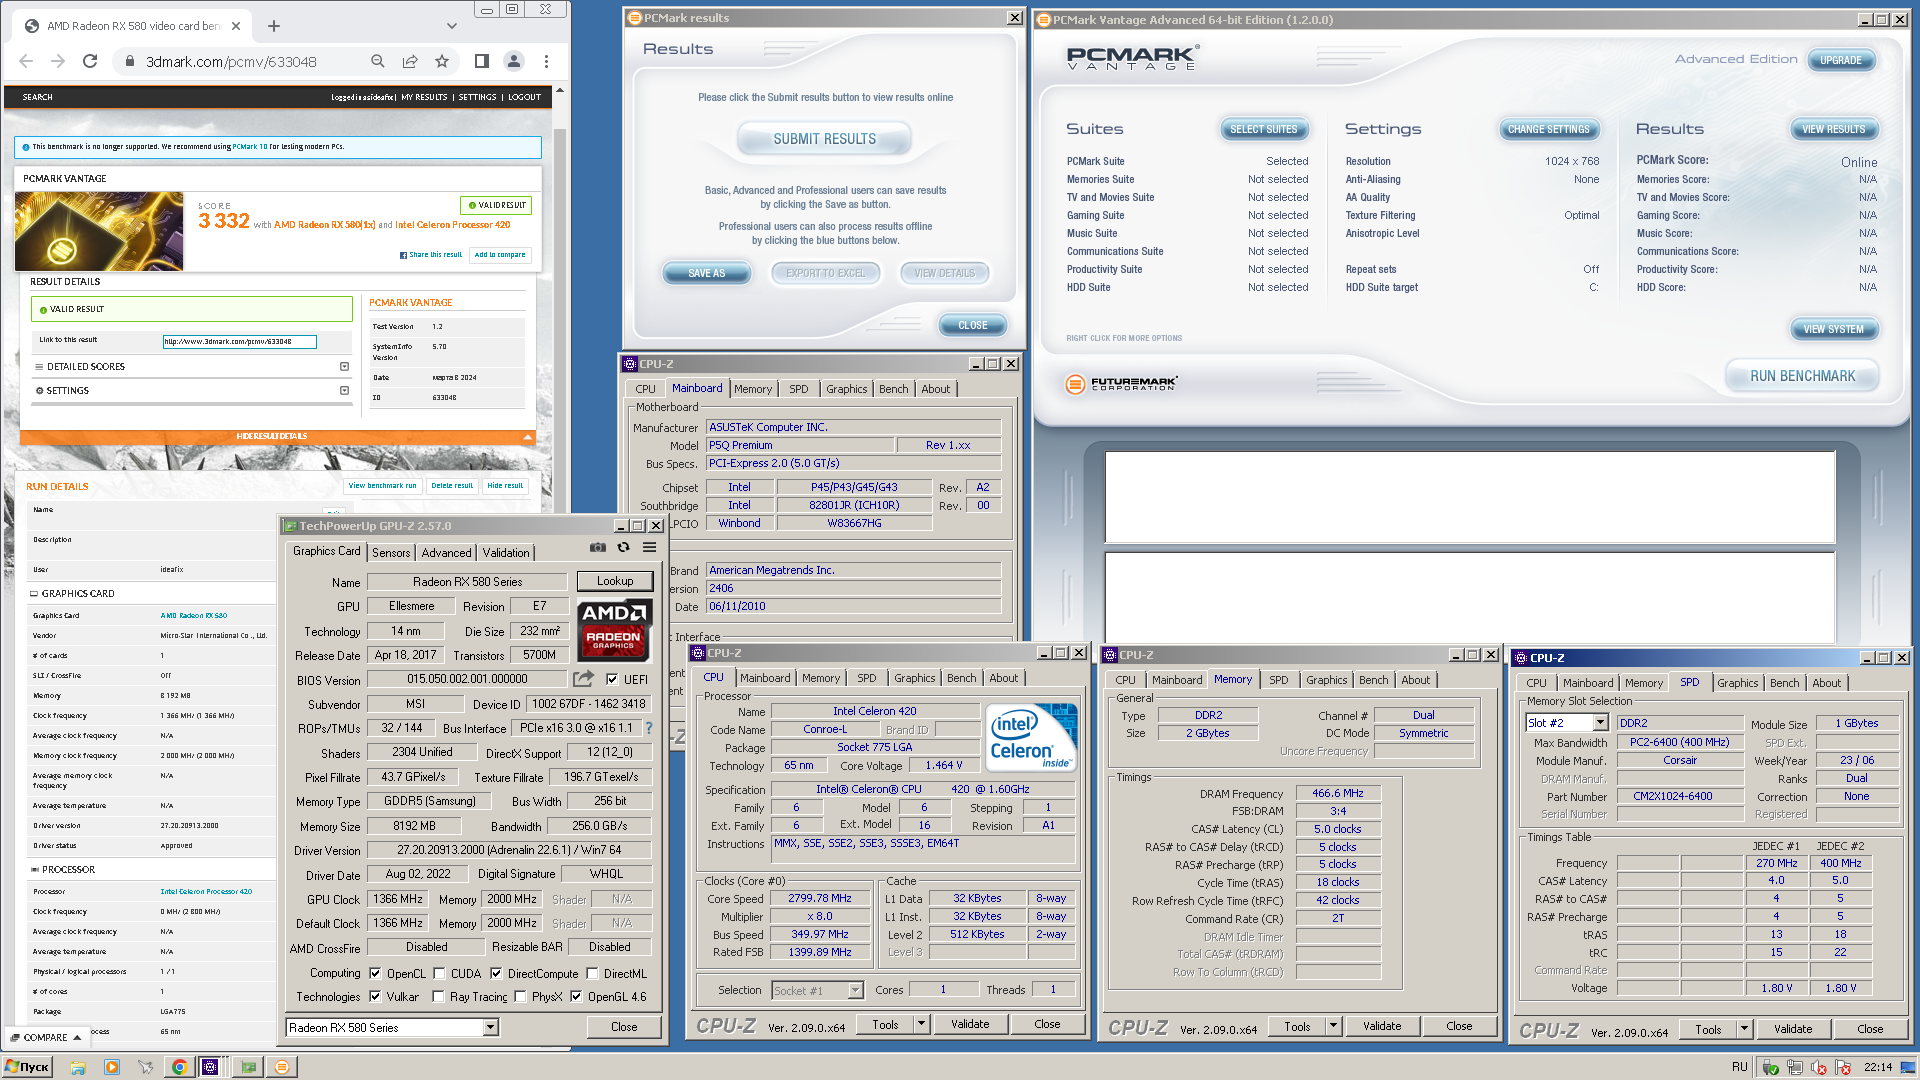Switch to the Validation tab in GPU-Z

pyautogui.click(x=506, y=553)
